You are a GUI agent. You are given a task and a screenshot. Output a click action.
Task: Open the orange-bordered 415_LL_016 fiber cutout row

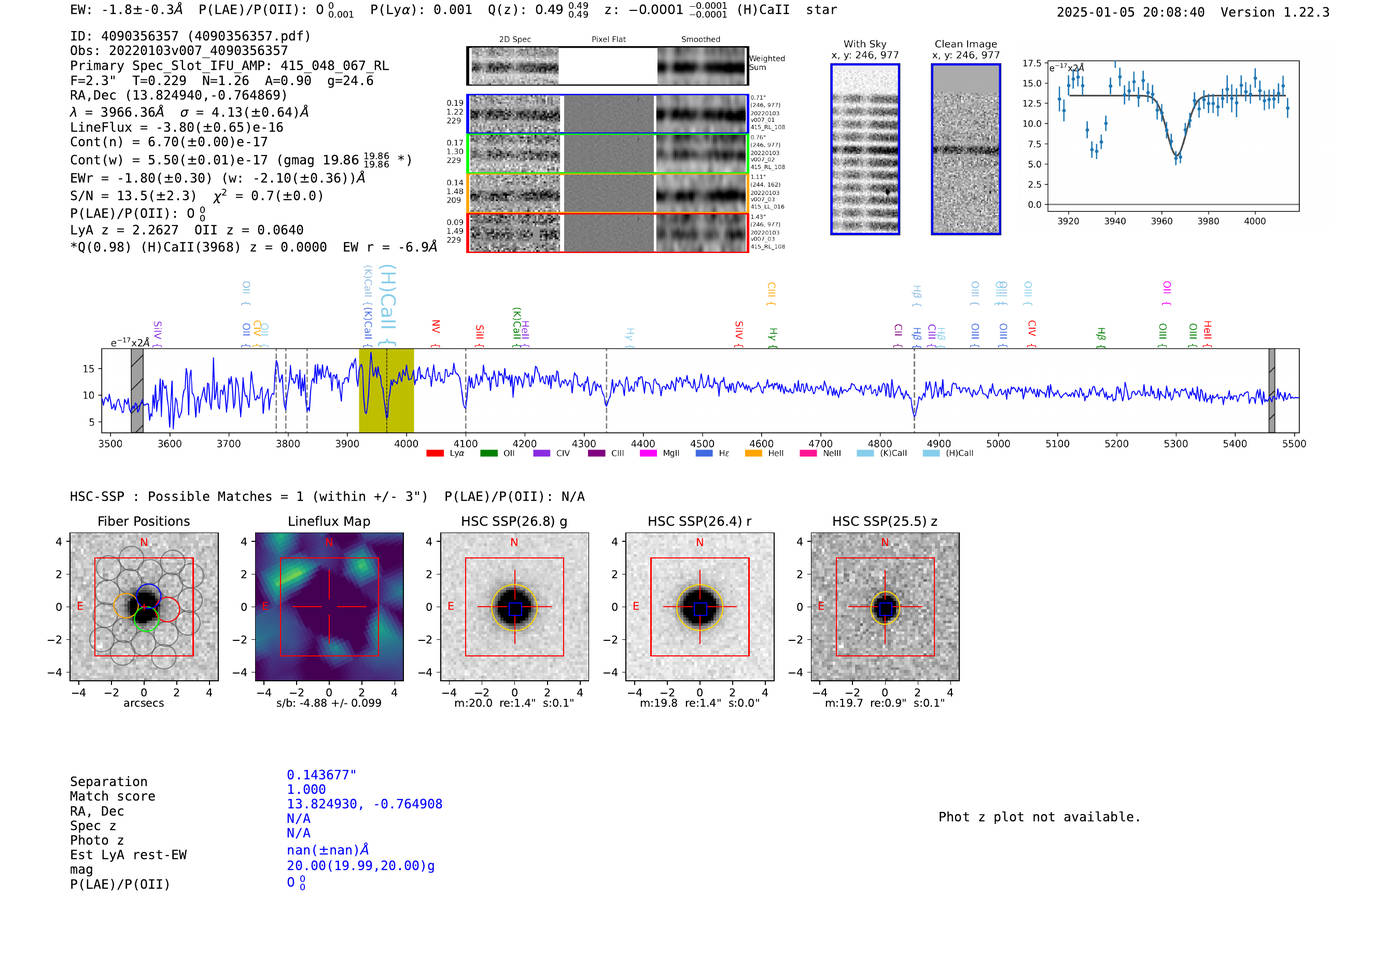click(x=608, y=192)
